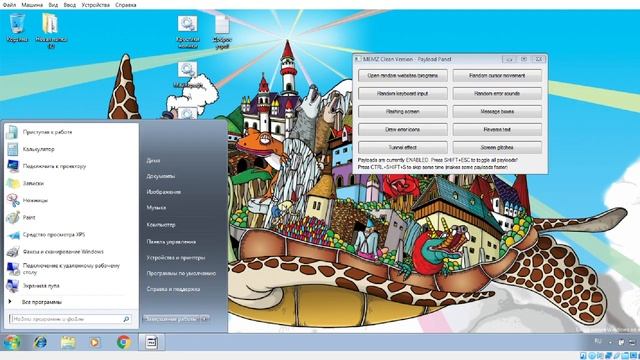
Task: Open the Ввод menu
Action: (x=70, y=5)
